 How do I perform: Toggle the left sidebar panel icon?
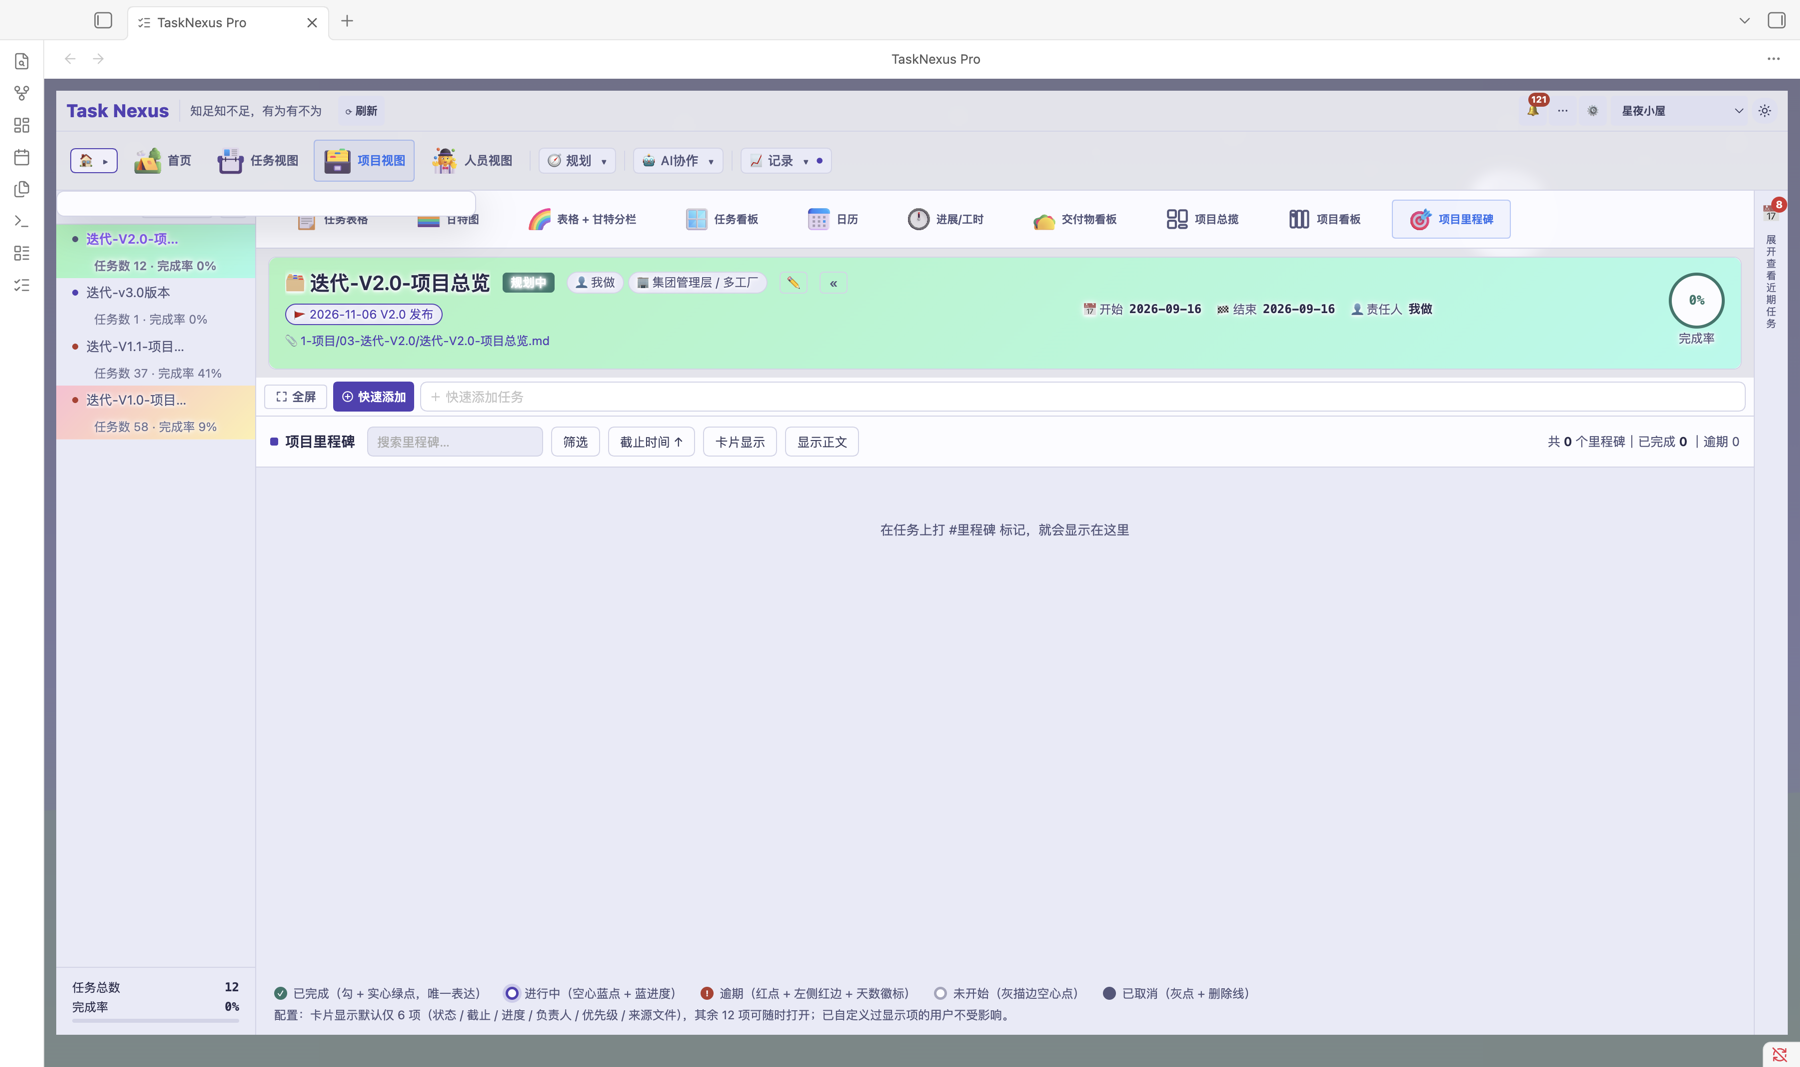click(x=103, y=20)
